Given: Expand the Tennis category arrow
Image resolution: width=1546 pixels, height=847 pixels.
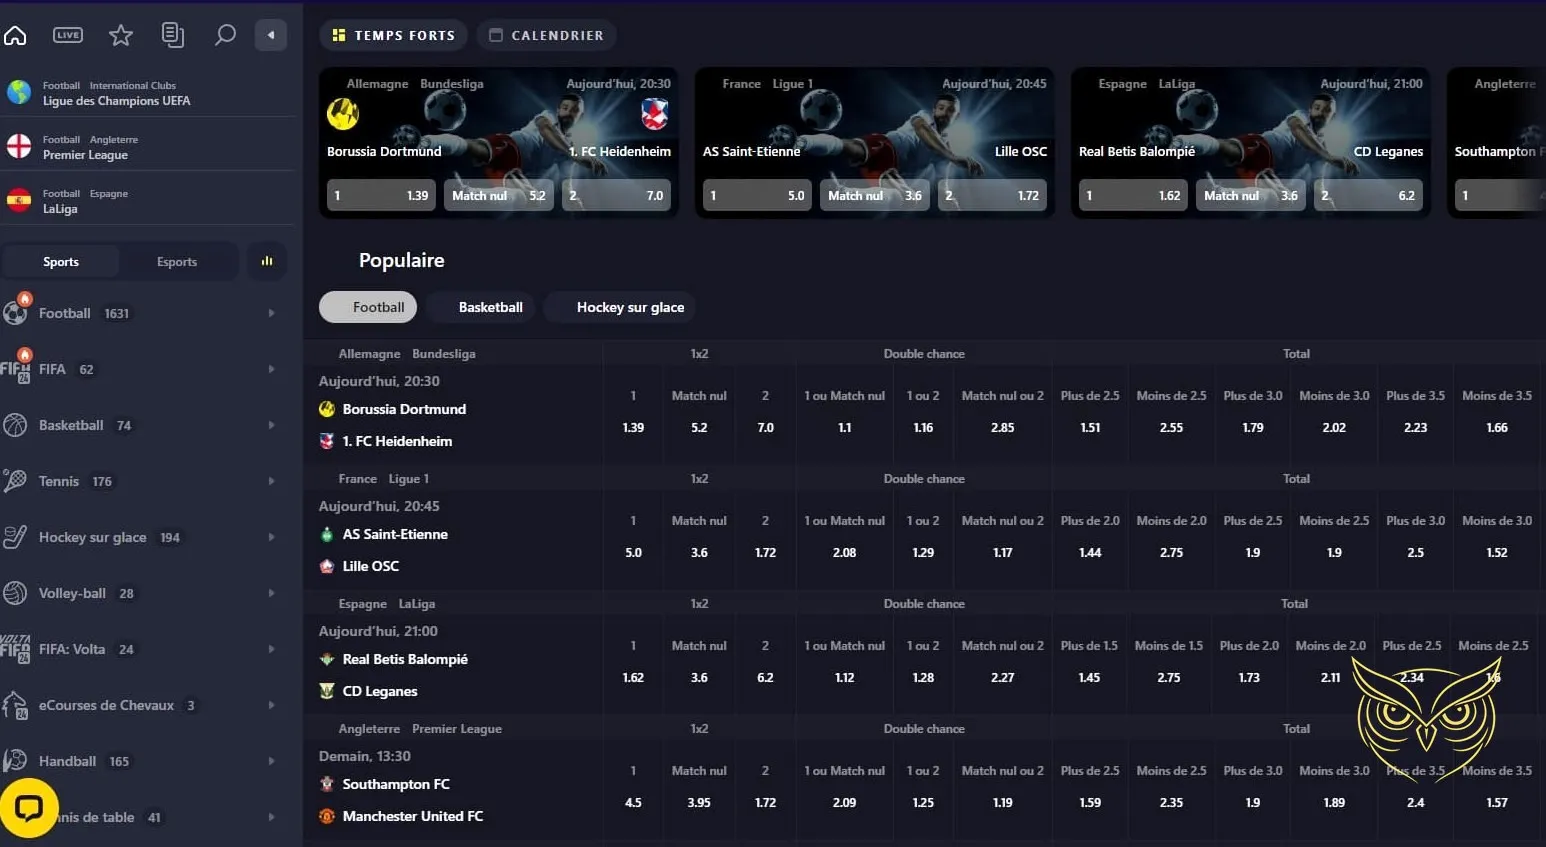Looking at the screenshot, I should click(x=271, y=481).
